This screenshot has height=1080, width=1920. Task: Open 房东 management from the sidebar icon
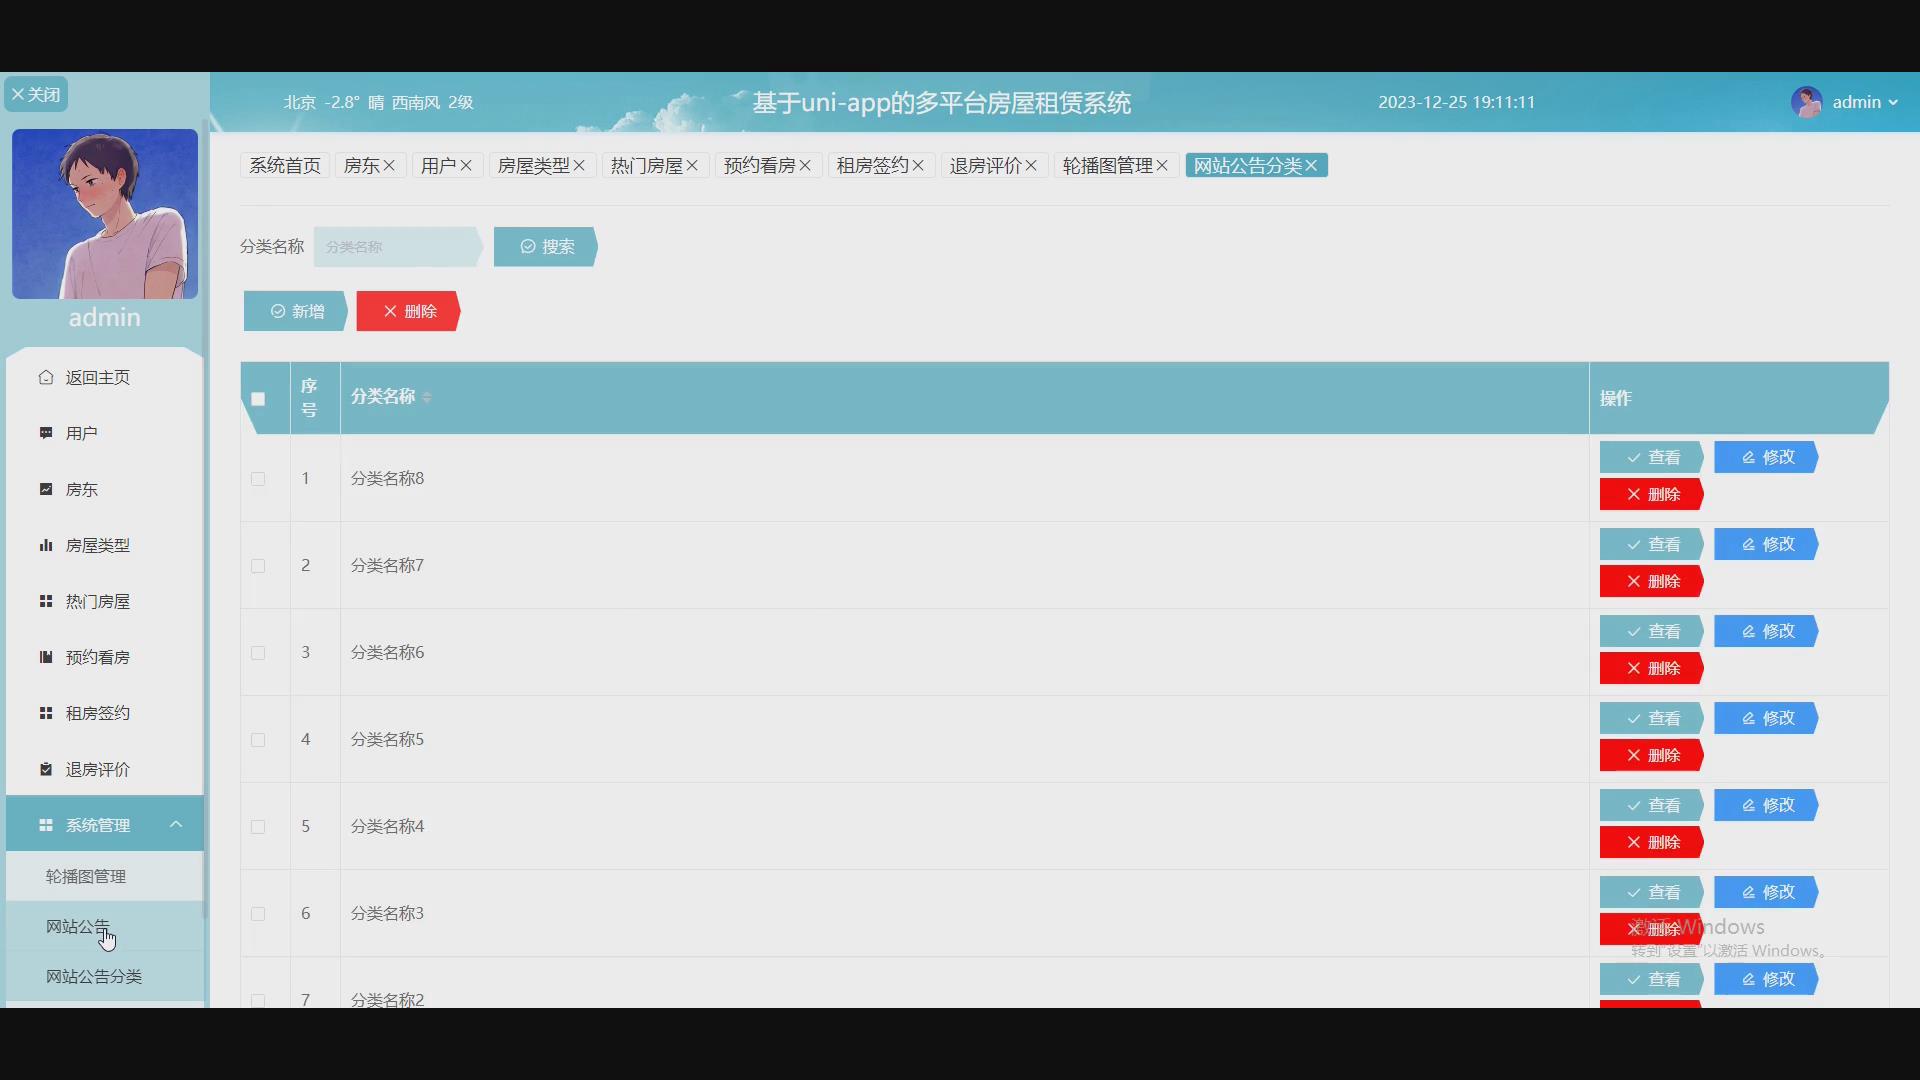point(46,488)
